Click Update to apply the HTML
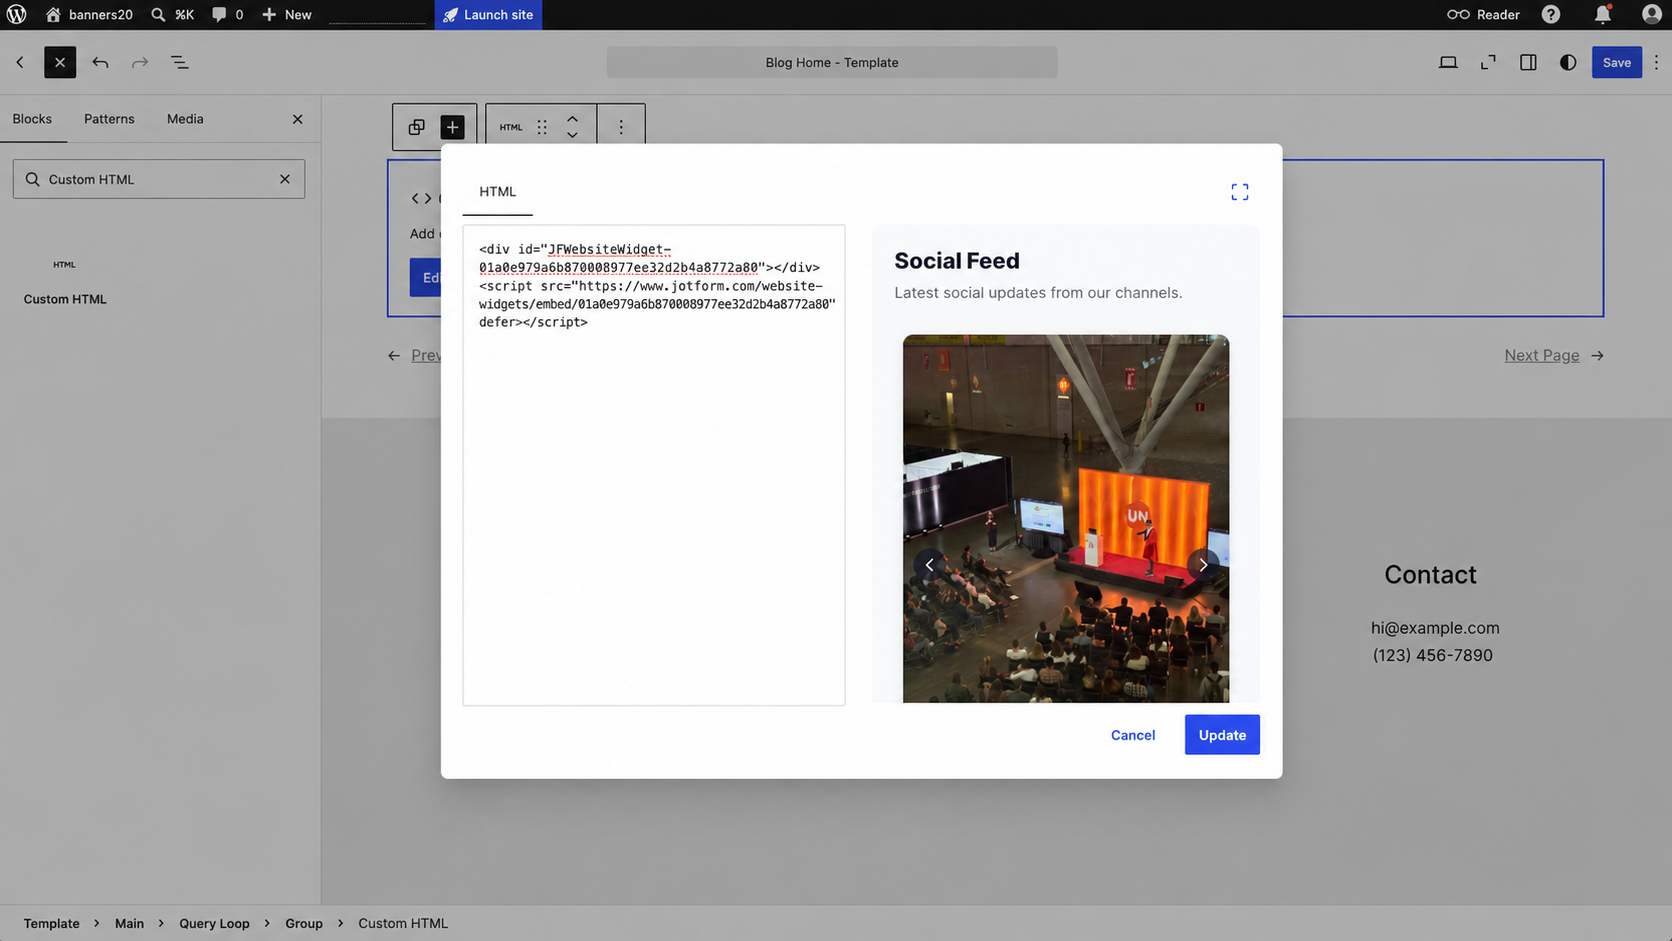The image size is (1672, 941). (1222, 735)
